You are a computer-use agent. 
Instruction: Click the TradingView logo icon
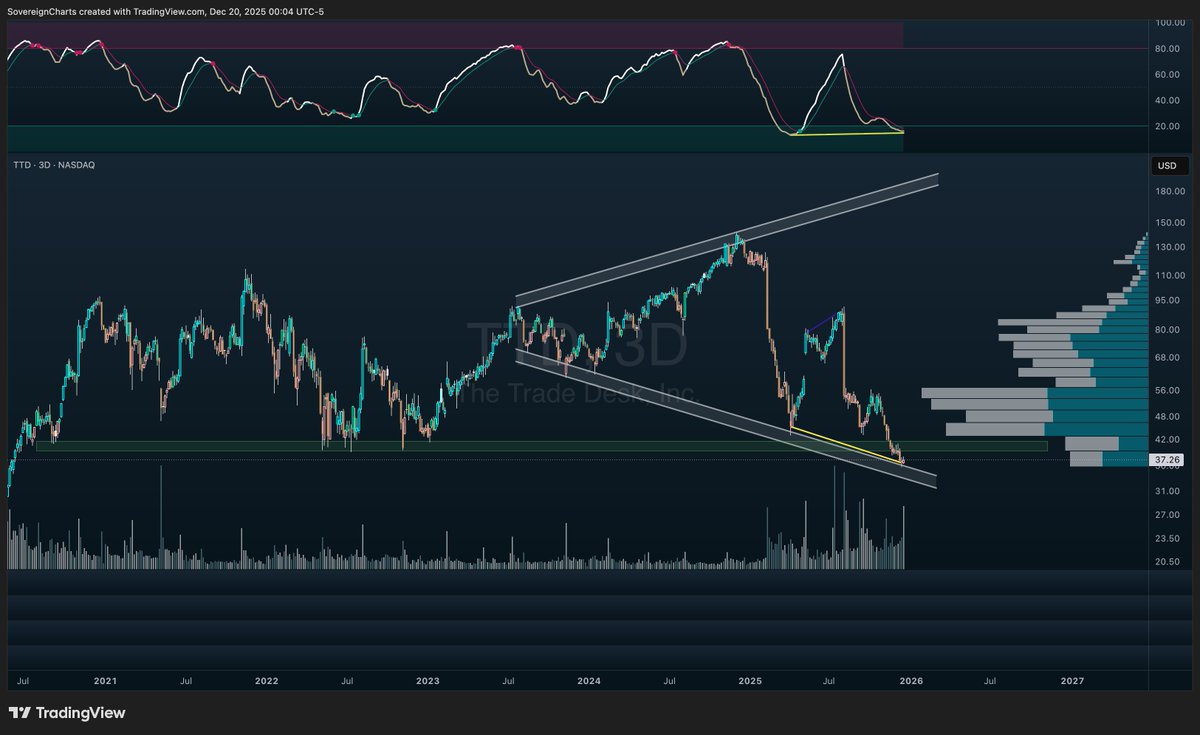pyautogui.click(x=19, y=713)
